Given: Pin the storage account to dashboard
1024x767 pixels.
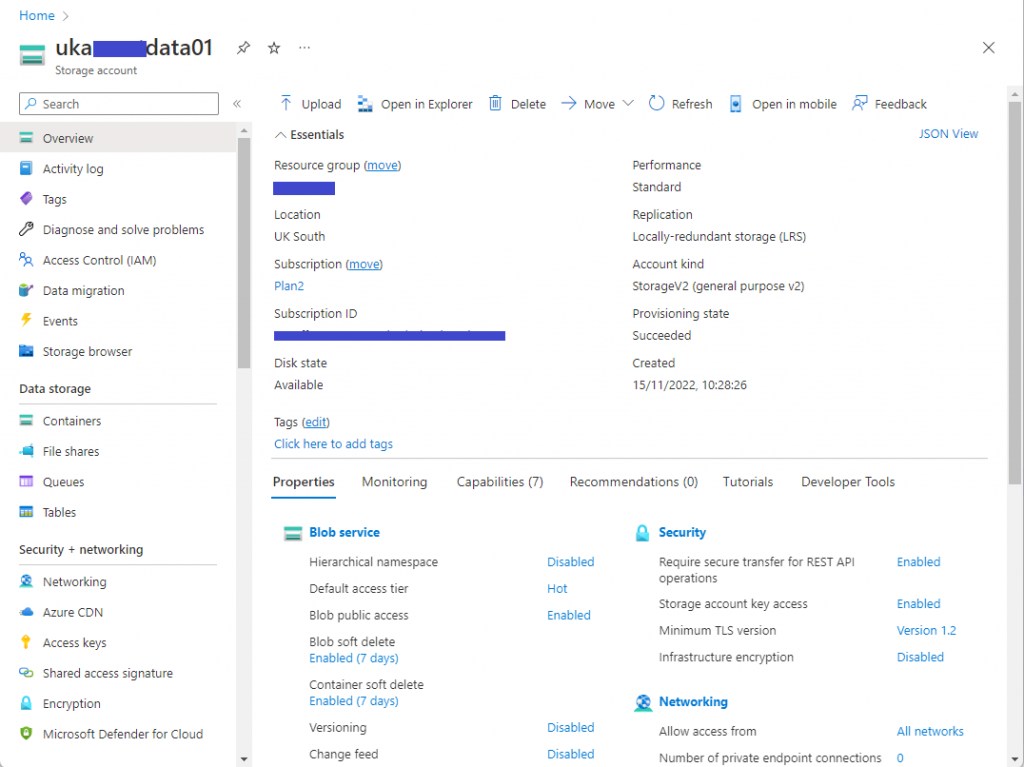Looking at the screenshot, I should click(243, 47).
